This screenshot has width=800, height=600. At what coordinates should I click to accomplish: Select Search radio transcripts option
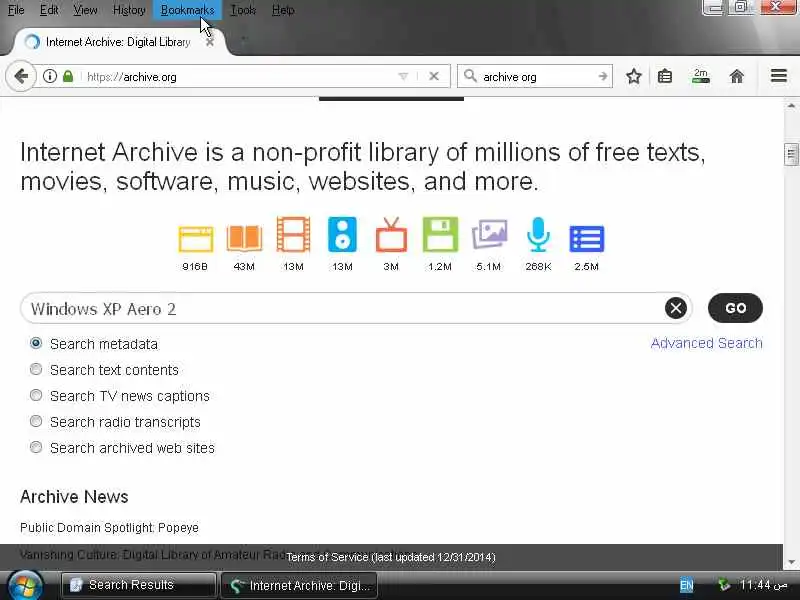coord(36,421)
